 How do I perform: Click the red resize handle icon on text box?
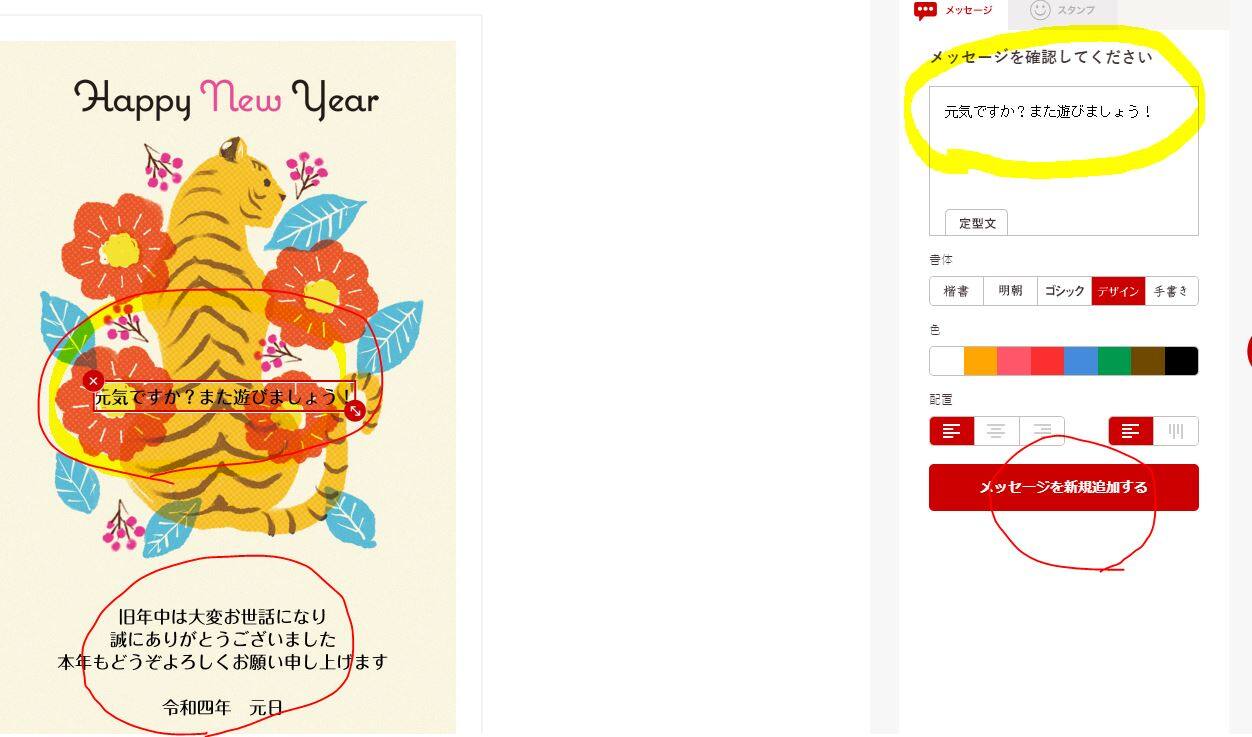pyautogui.click(x=354, y=410)
